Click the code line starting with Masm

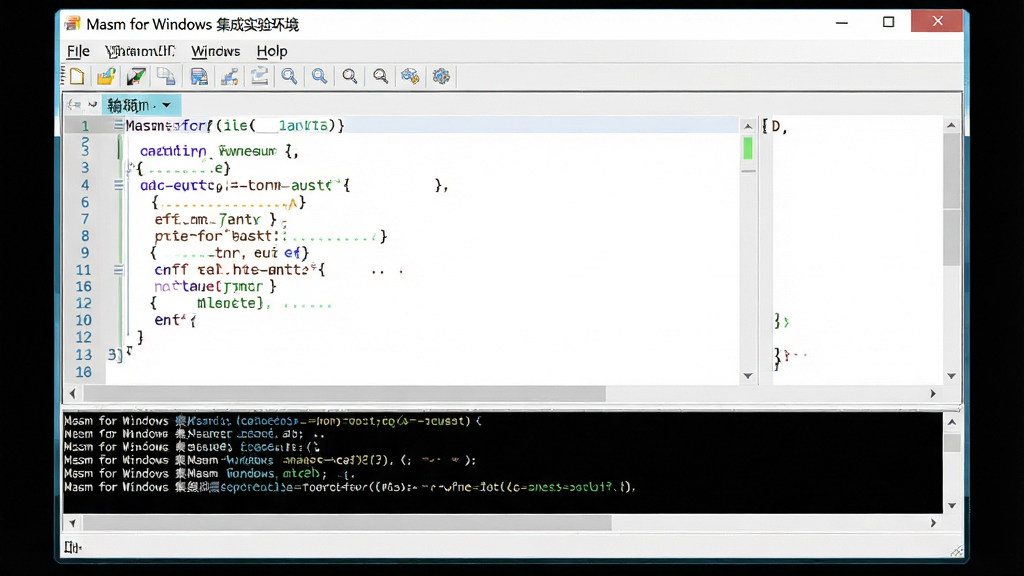(x=235, y=125)
